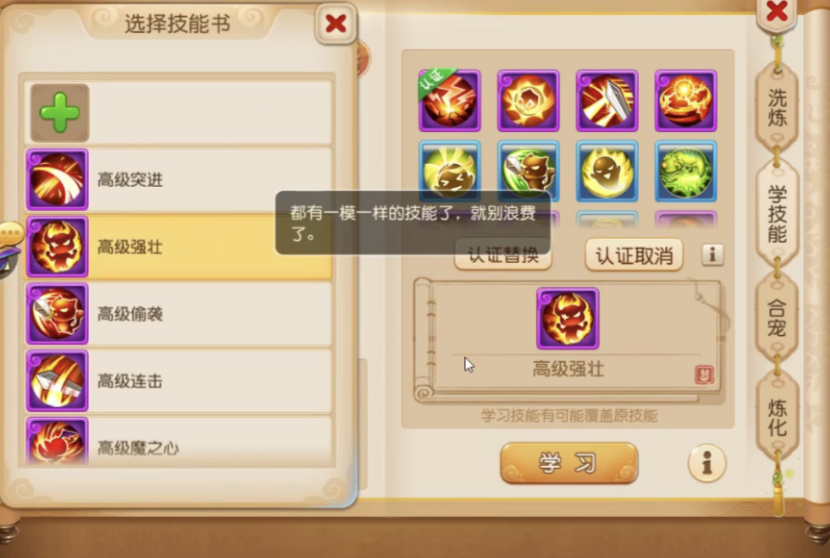This screenshot has height=558, width=830.
Task: Choose the 高级偷袭 skill book
Action: [x=178, y=314]
